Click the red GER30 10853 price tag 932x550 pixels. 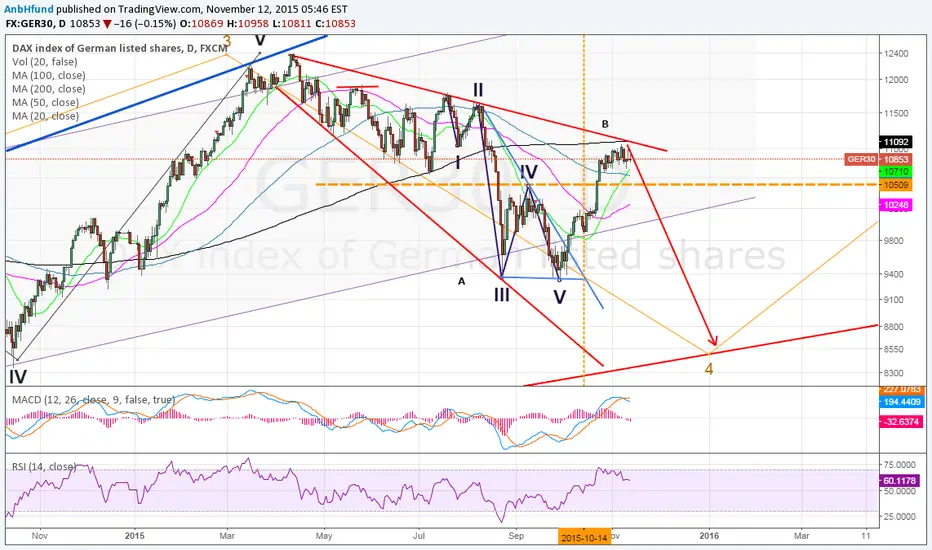878,159
